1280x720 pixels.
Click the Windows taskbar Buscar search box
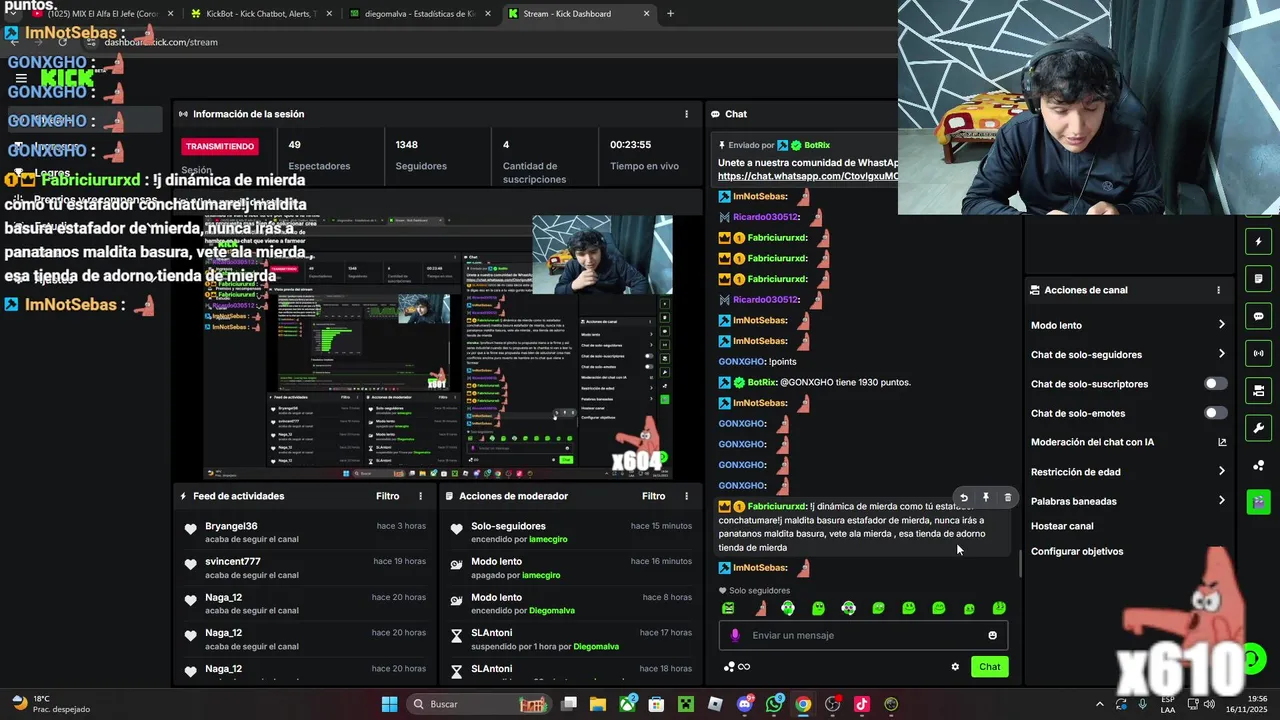480,704
